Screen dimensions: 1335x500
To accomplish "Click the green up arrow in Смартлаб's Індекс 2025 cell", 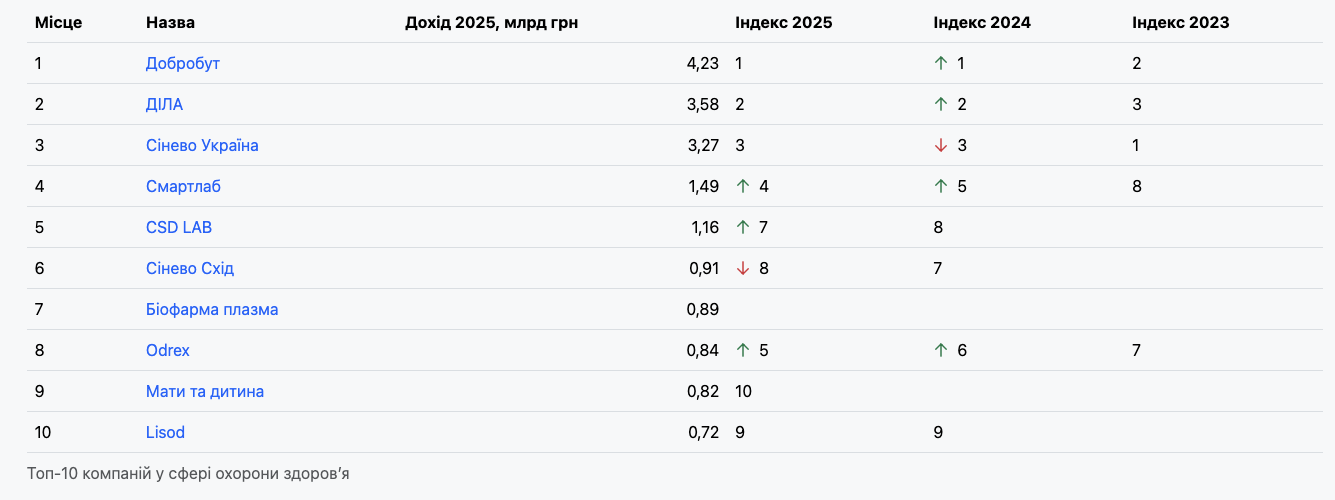I will (x=742, y=186).
